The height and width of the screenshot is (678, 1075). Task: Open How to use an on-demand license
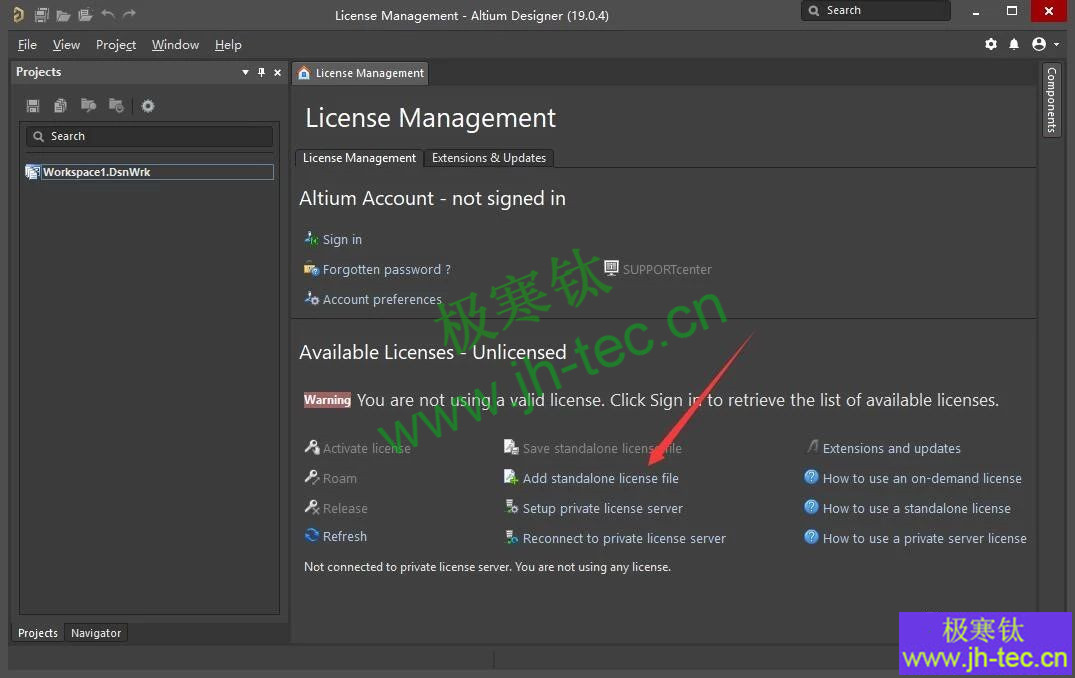tap(922, 479)
